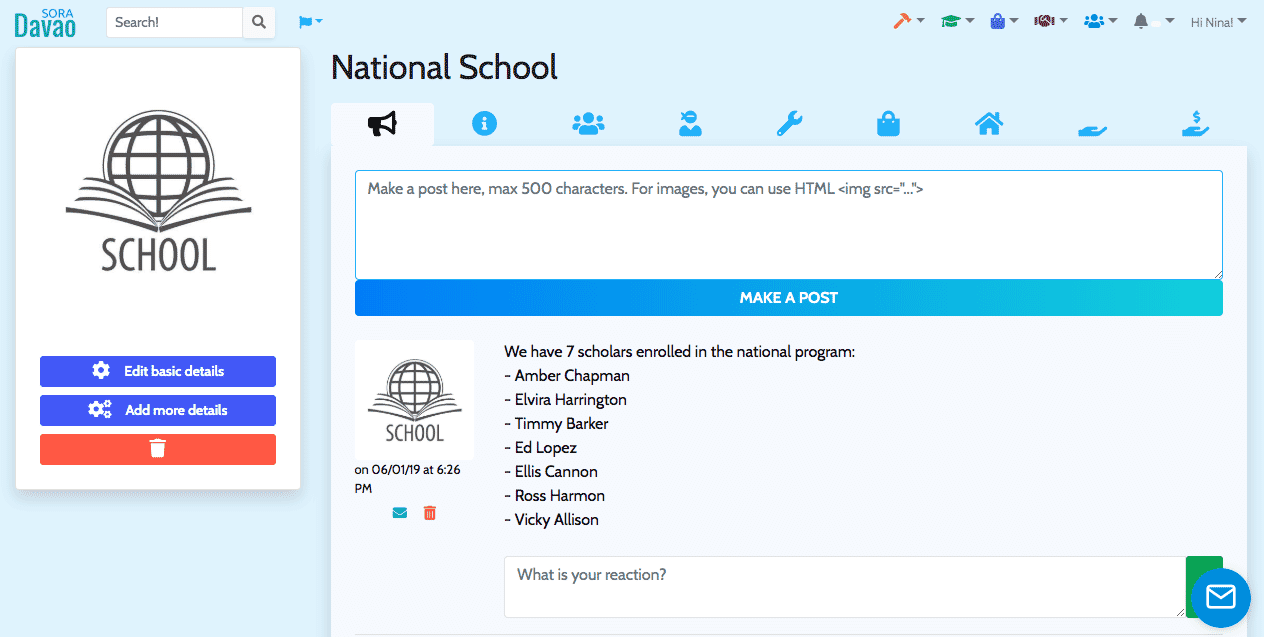Focus the Search! input field
This screenshot has height=637, width=1264.
[175, 22]
